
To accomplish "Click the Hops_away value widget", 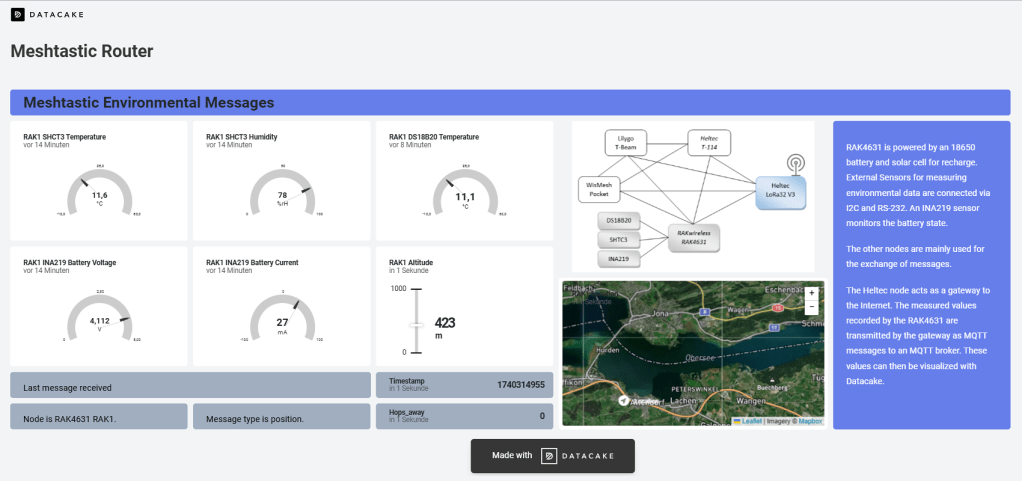I will click(463, 416).
